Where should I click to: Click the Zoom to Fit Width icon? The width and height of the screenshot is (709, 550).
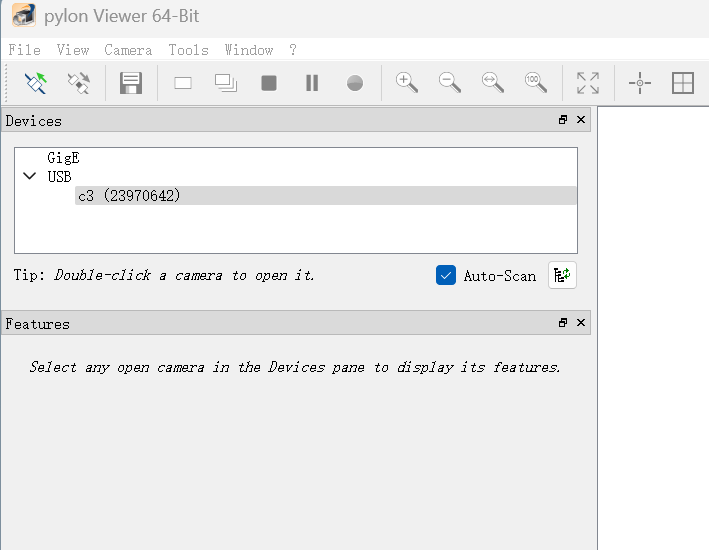coord(493,83)
